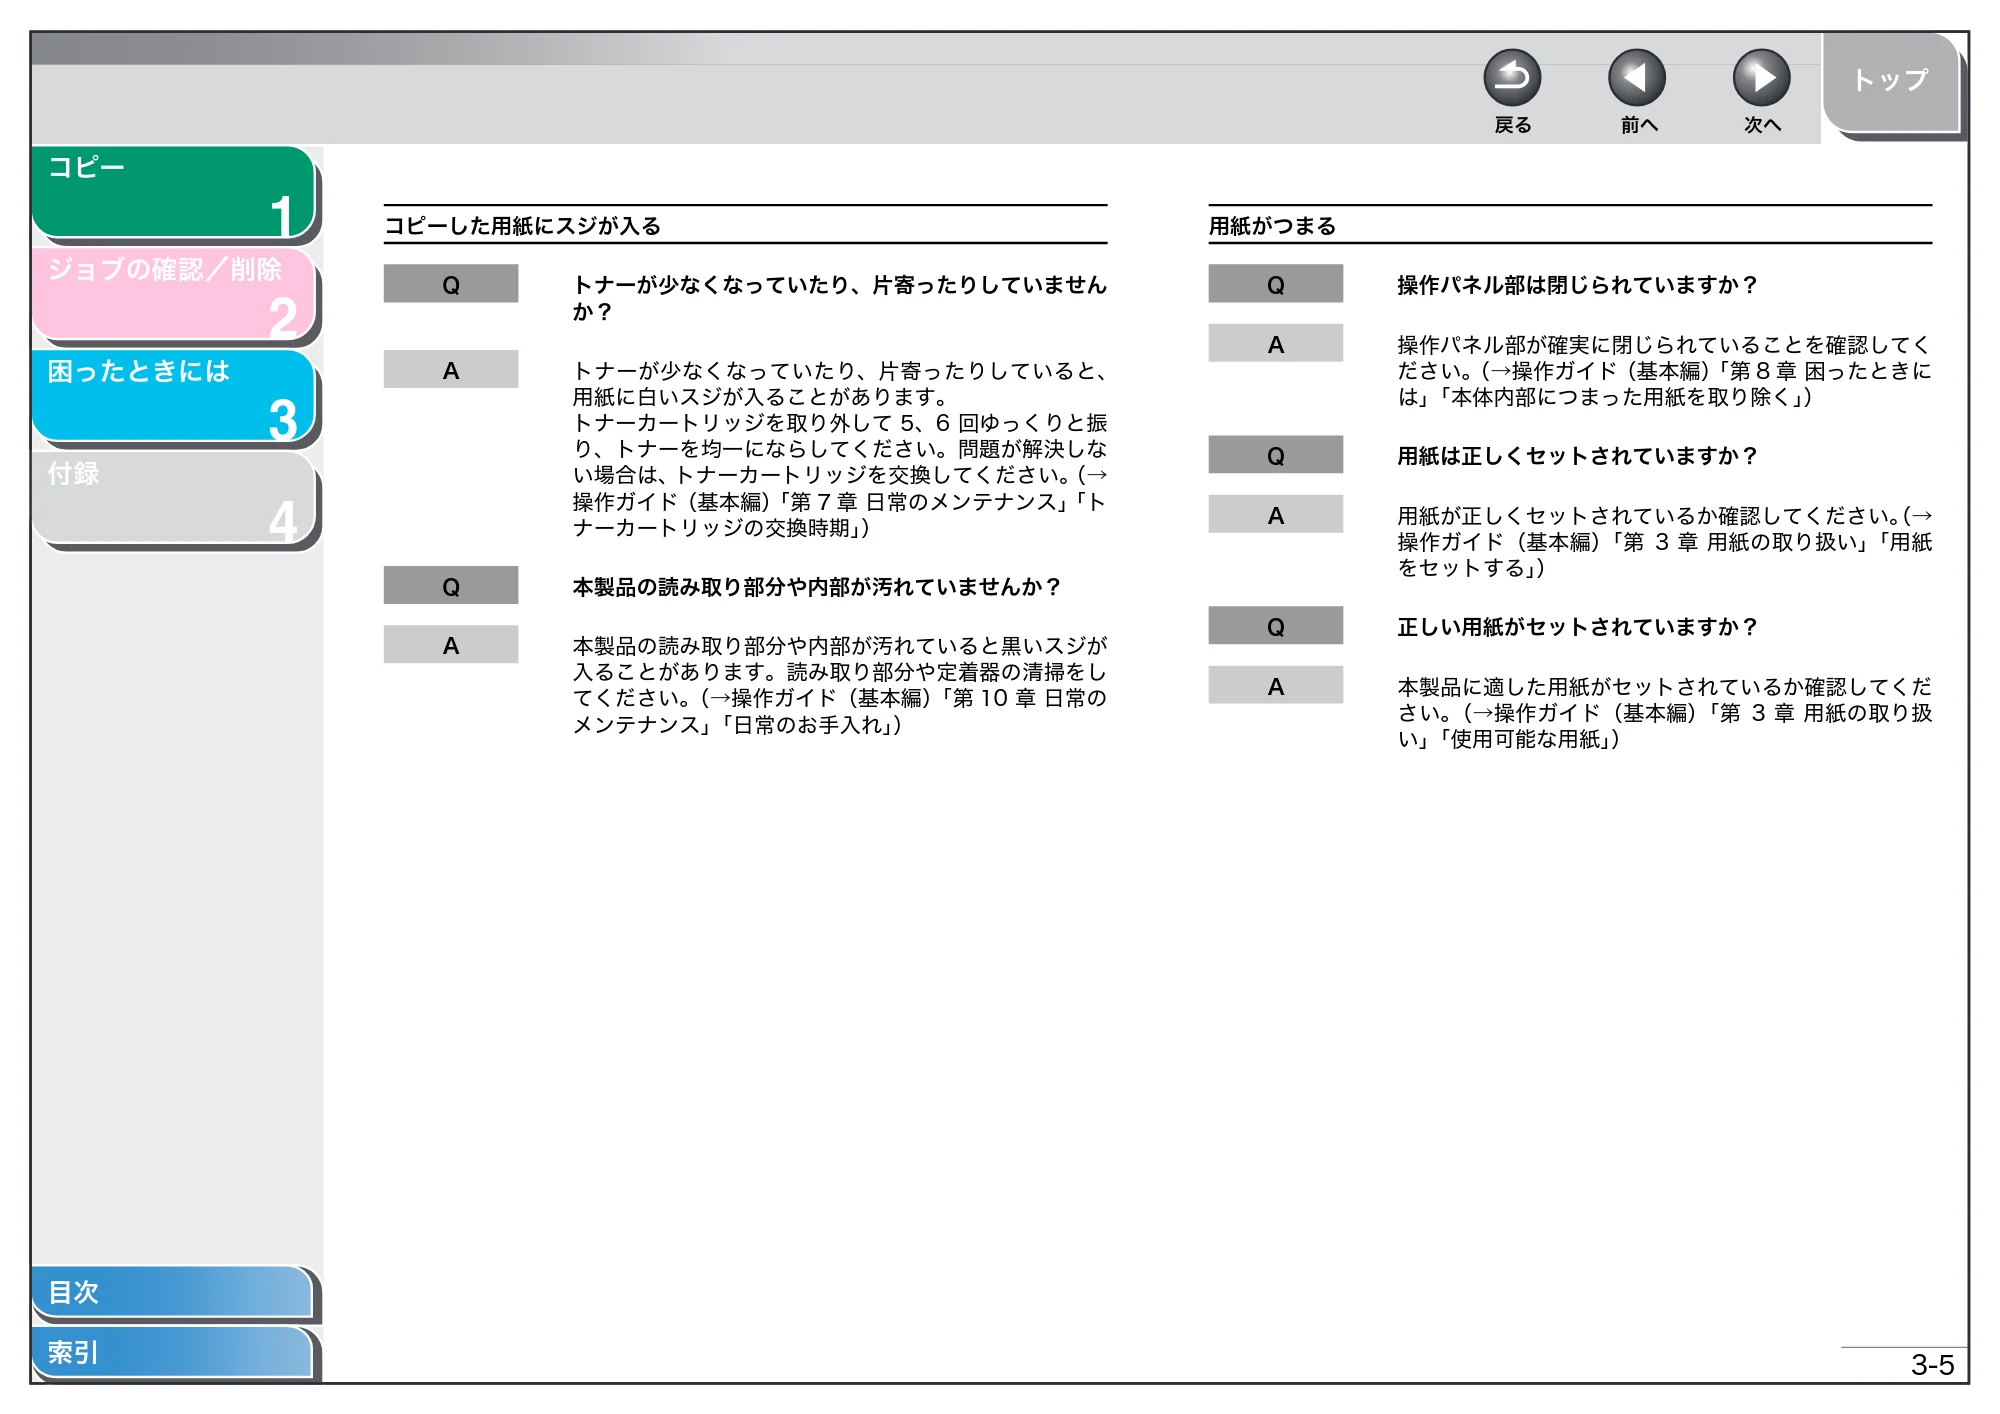
Task: Click reference 第 10 章 日常のメンテナンス
Action: tap(839, 711)
